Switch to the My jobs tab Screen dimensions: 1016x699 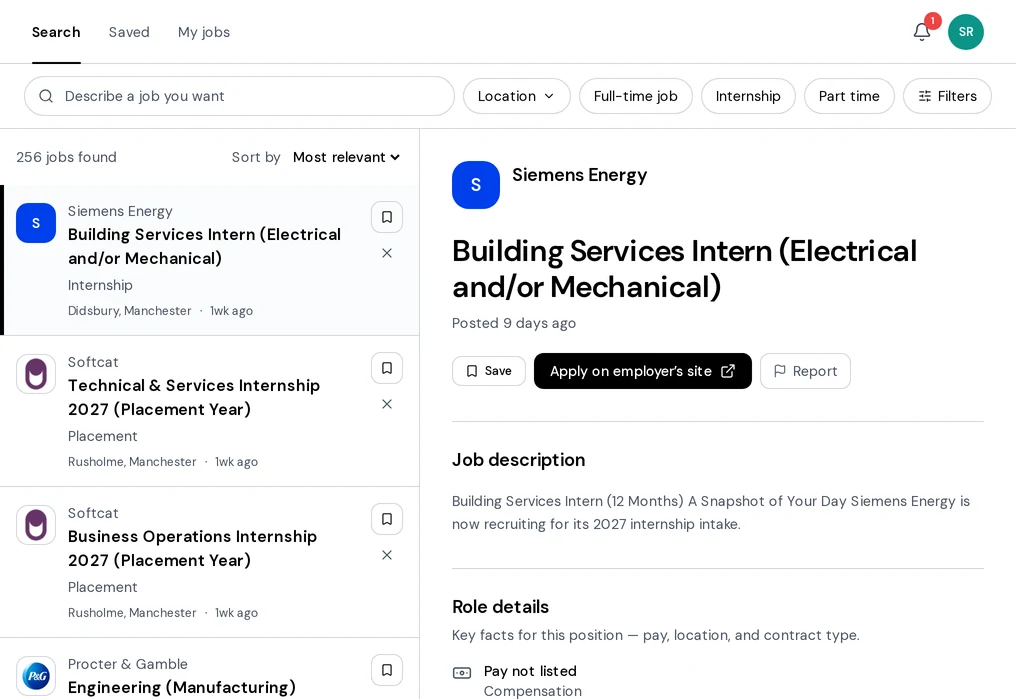click(204, 32)
